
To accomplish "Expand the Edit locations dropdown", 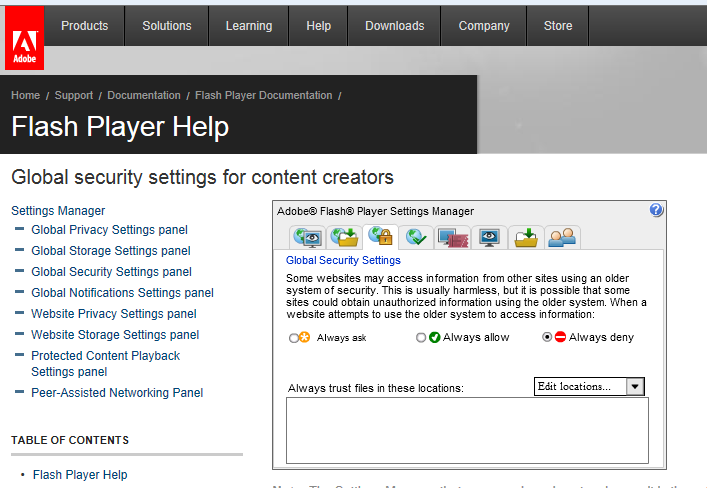I will (x=635, y=387).
